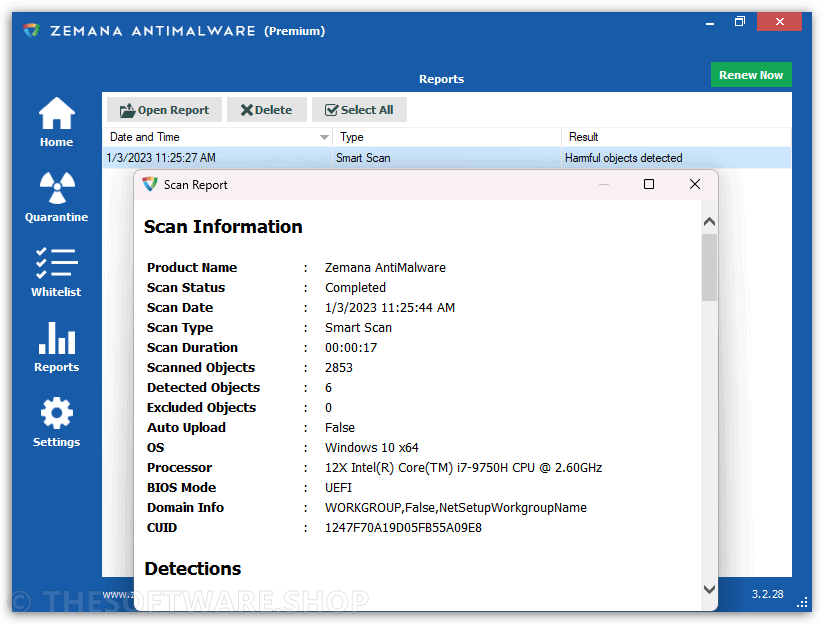Restore down the Zemana main window
The image size is (824, 624).
(739, 22)
